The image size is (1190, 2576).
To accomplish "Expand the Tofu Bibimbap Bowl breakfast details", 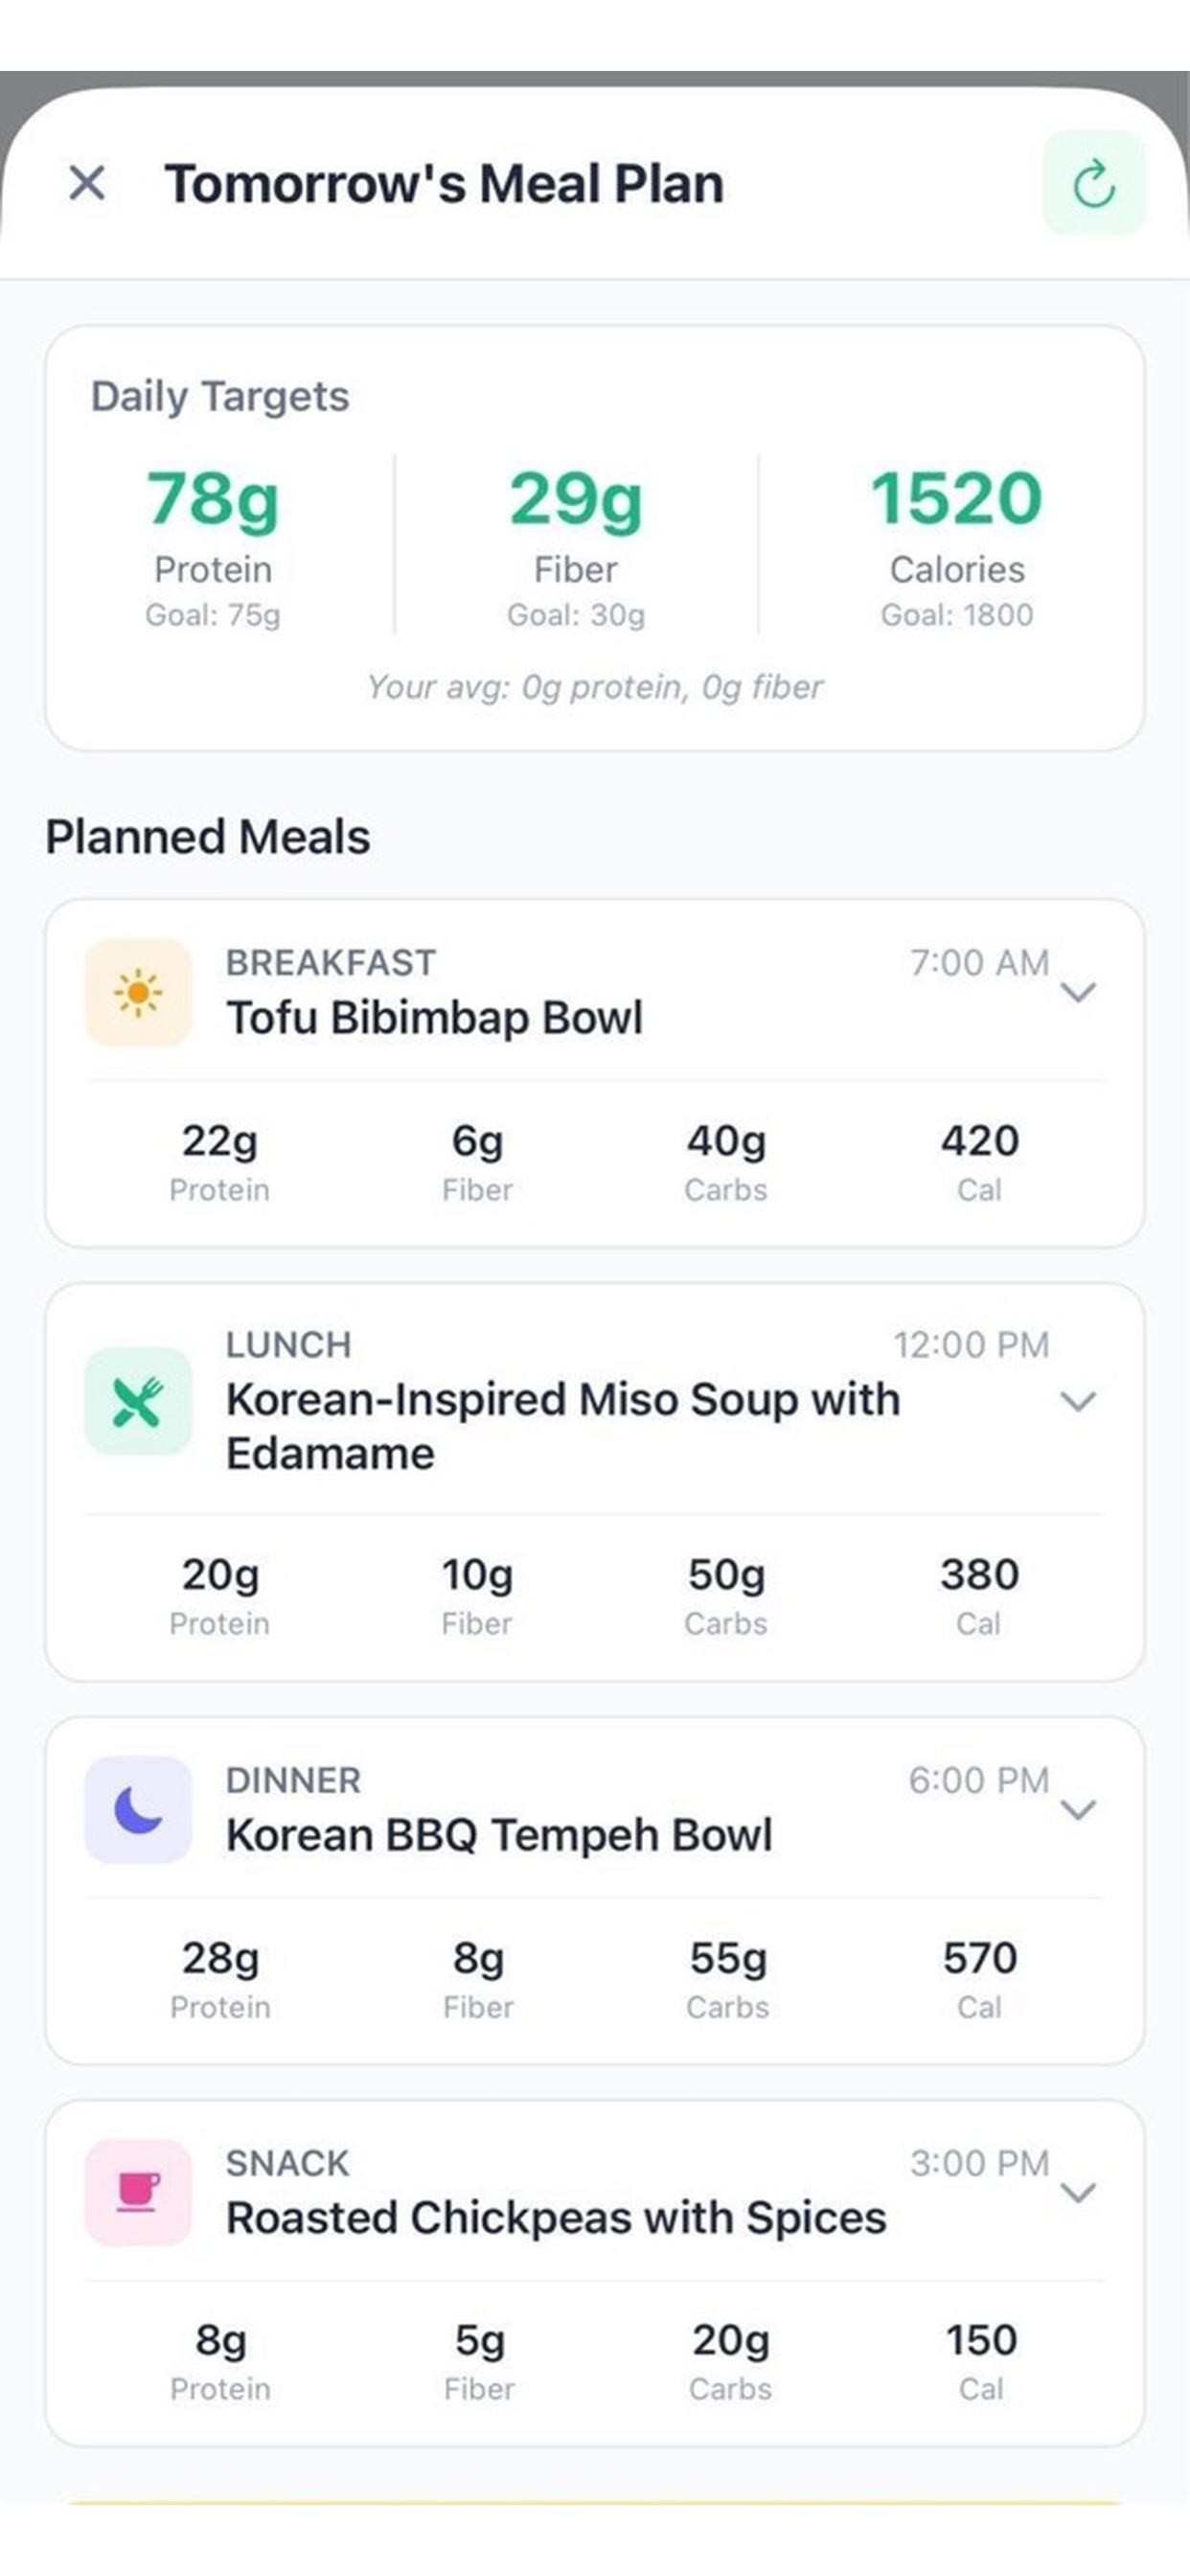I will click(1078, 992).
